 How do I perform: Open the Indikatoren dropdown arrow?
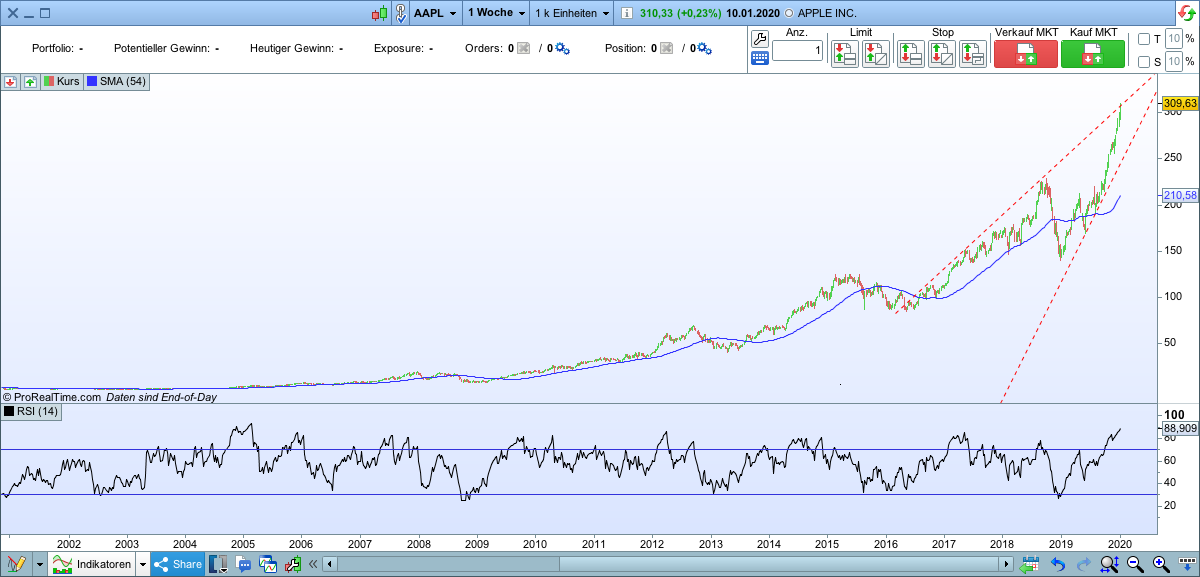(142, 564)
